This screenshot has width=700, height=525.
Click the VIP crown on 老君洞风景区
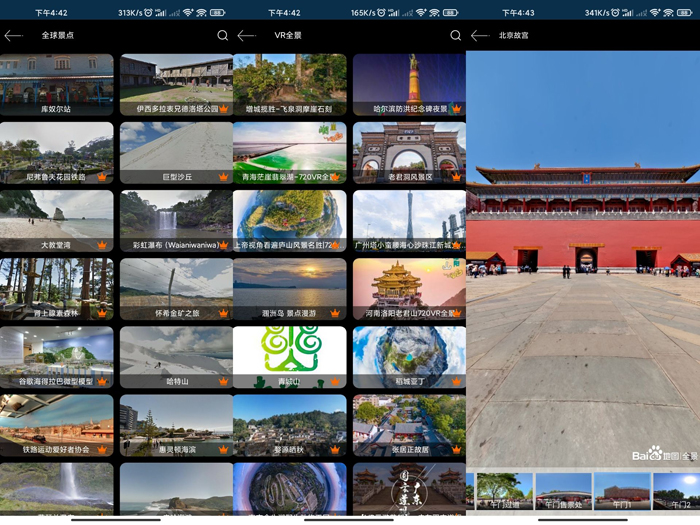click(456, 177)
